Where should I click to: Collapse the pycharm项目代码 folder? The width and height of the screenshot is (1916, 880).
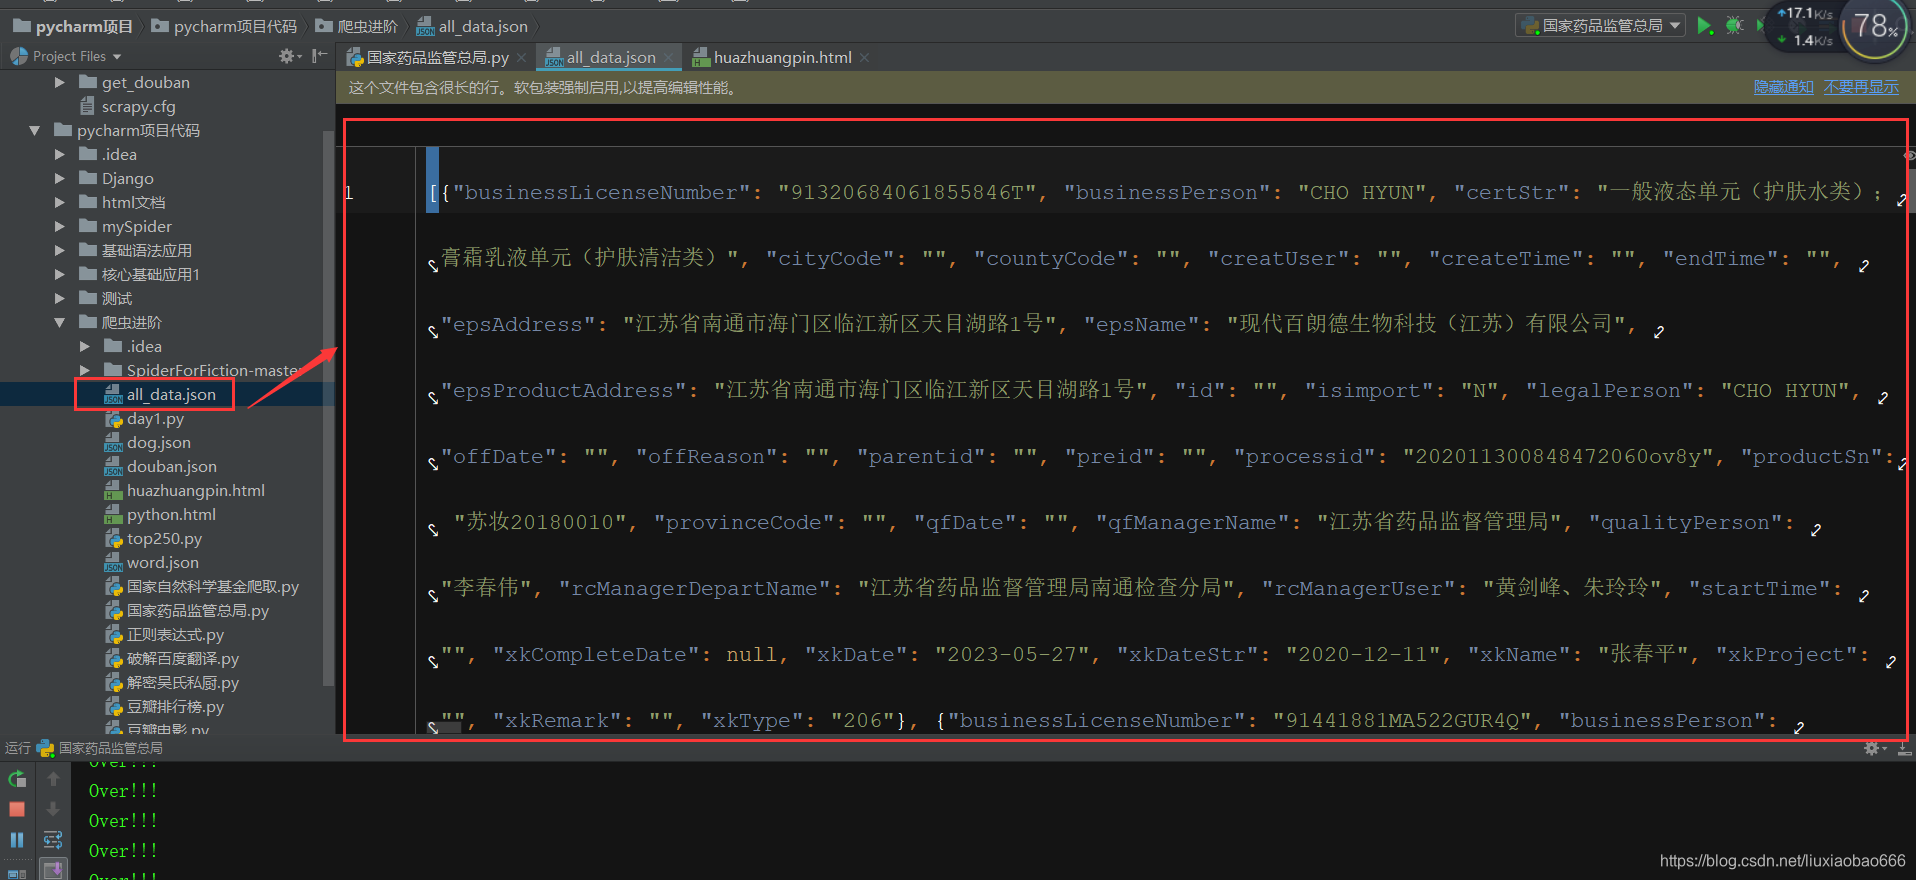(35, 130)
